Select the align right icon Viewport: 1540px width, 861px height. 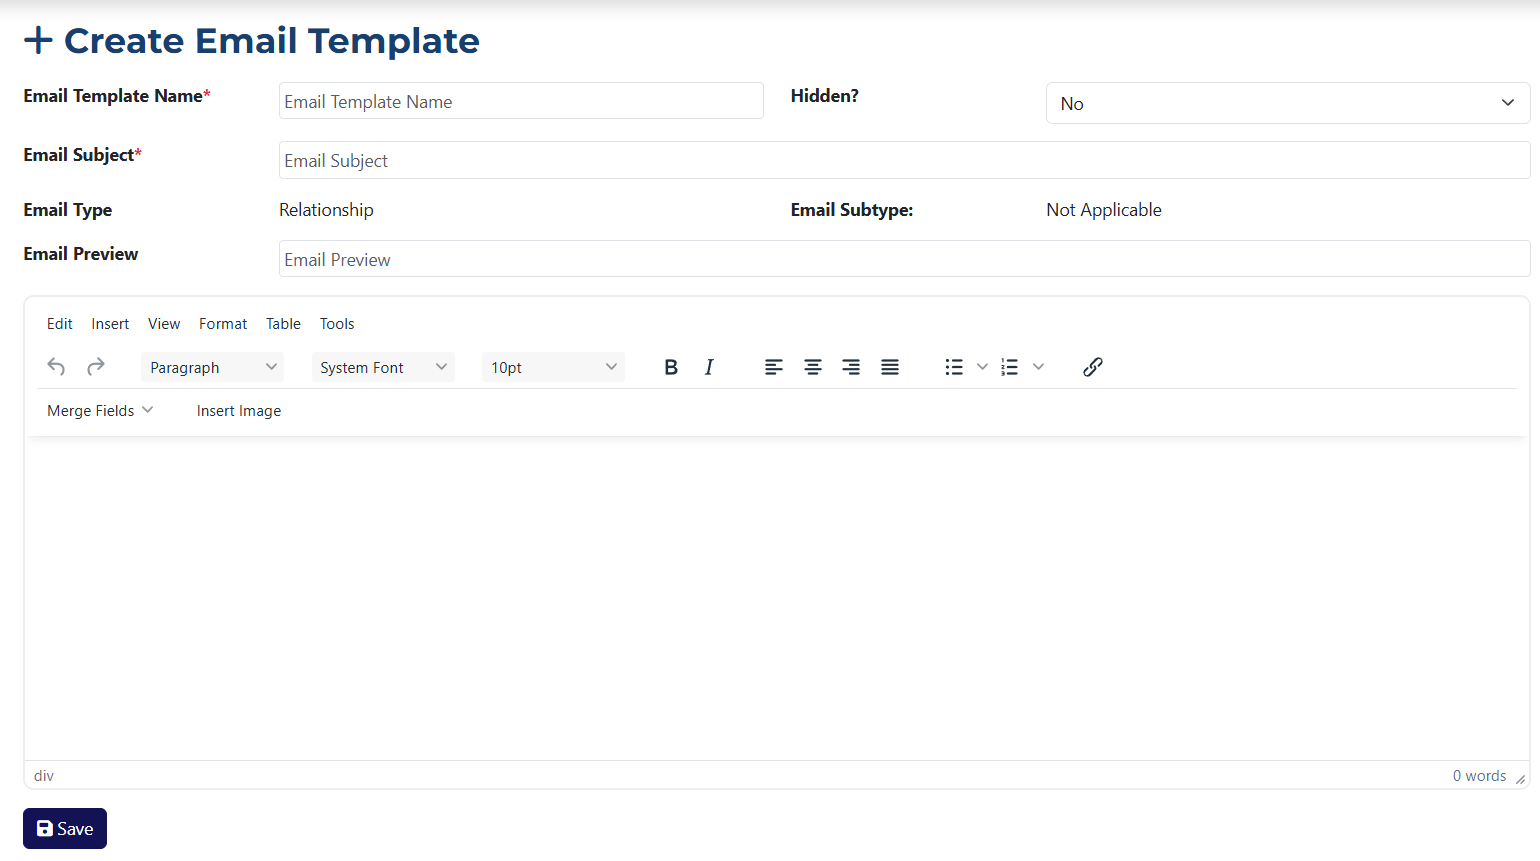[x=851, y=367]
